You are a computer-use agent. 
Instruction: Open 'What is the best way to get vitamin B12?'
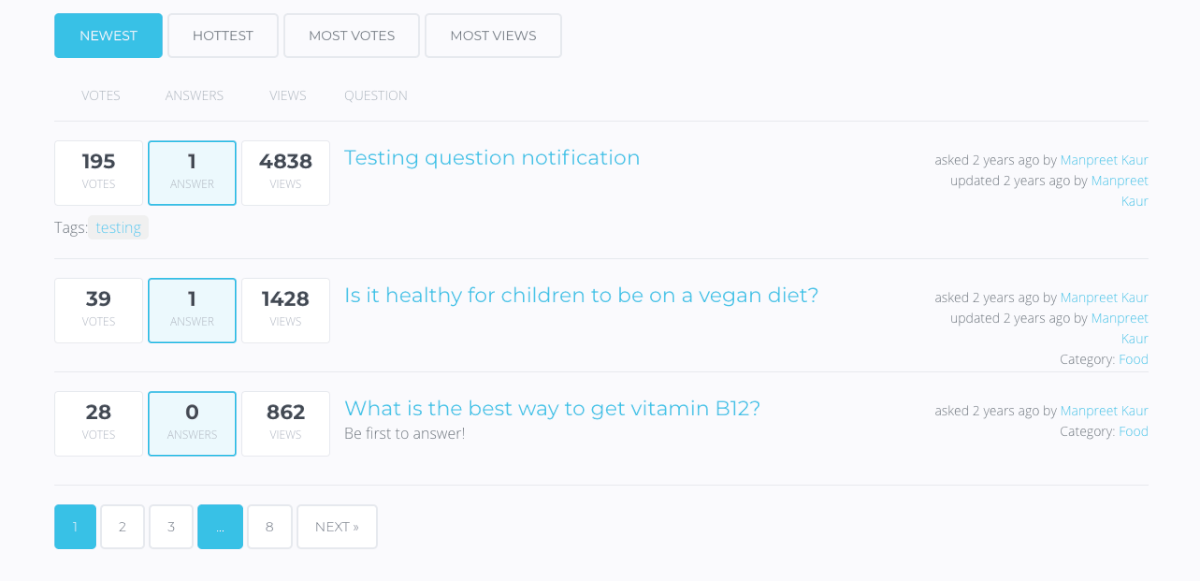[551, 408]
